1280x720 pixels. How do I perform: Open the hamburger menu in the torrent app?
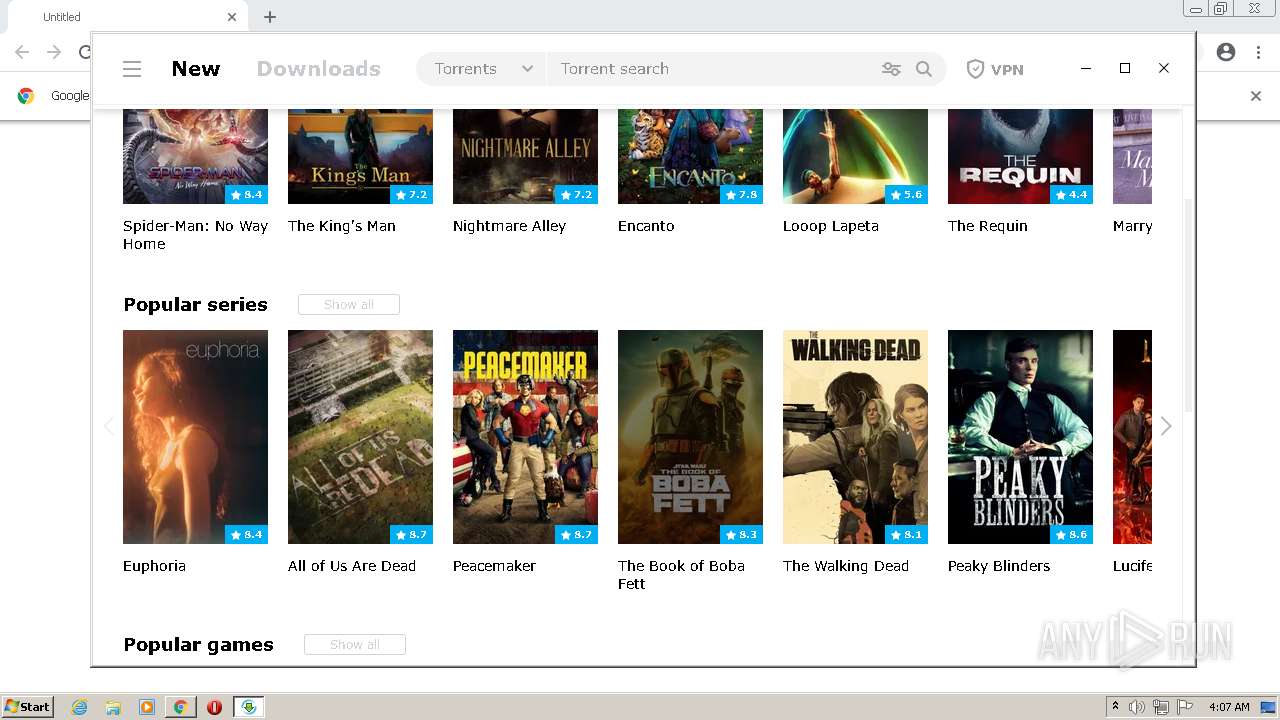coord(132,69)
